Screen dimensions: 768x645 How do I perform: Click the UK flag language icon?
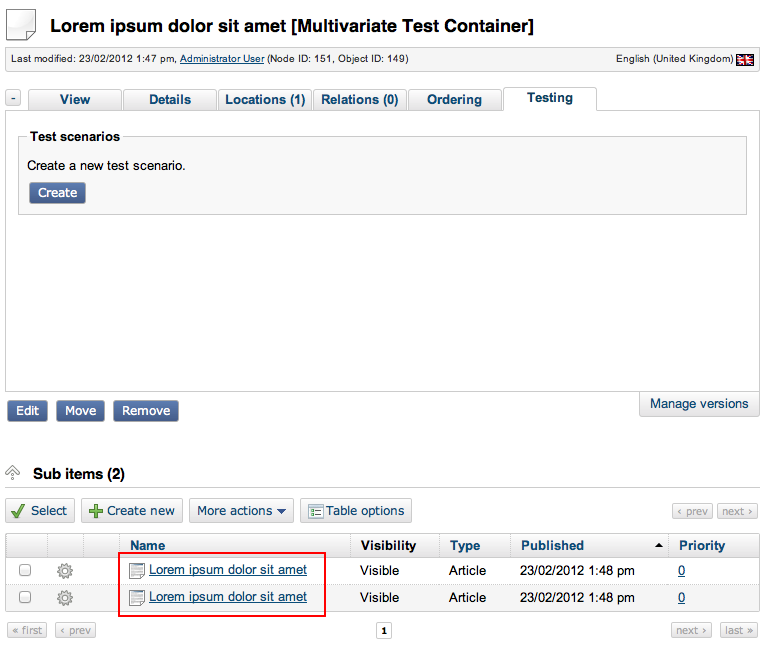(745, 60)
